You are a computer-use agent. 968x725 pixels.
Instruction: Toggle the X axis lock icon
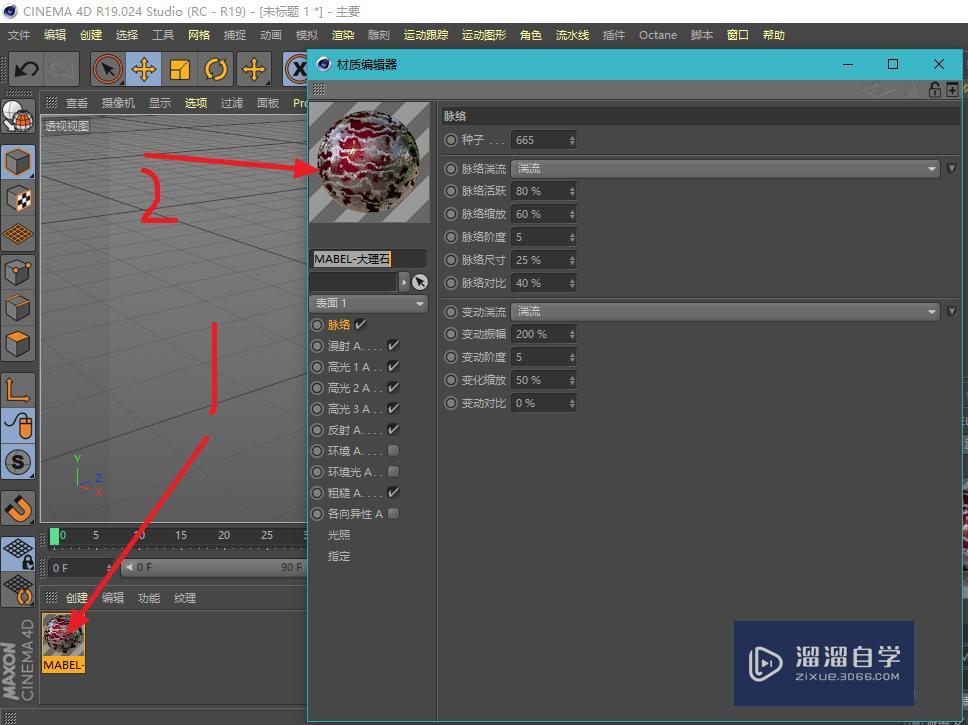pyautogui.click(x=296, y=69)
